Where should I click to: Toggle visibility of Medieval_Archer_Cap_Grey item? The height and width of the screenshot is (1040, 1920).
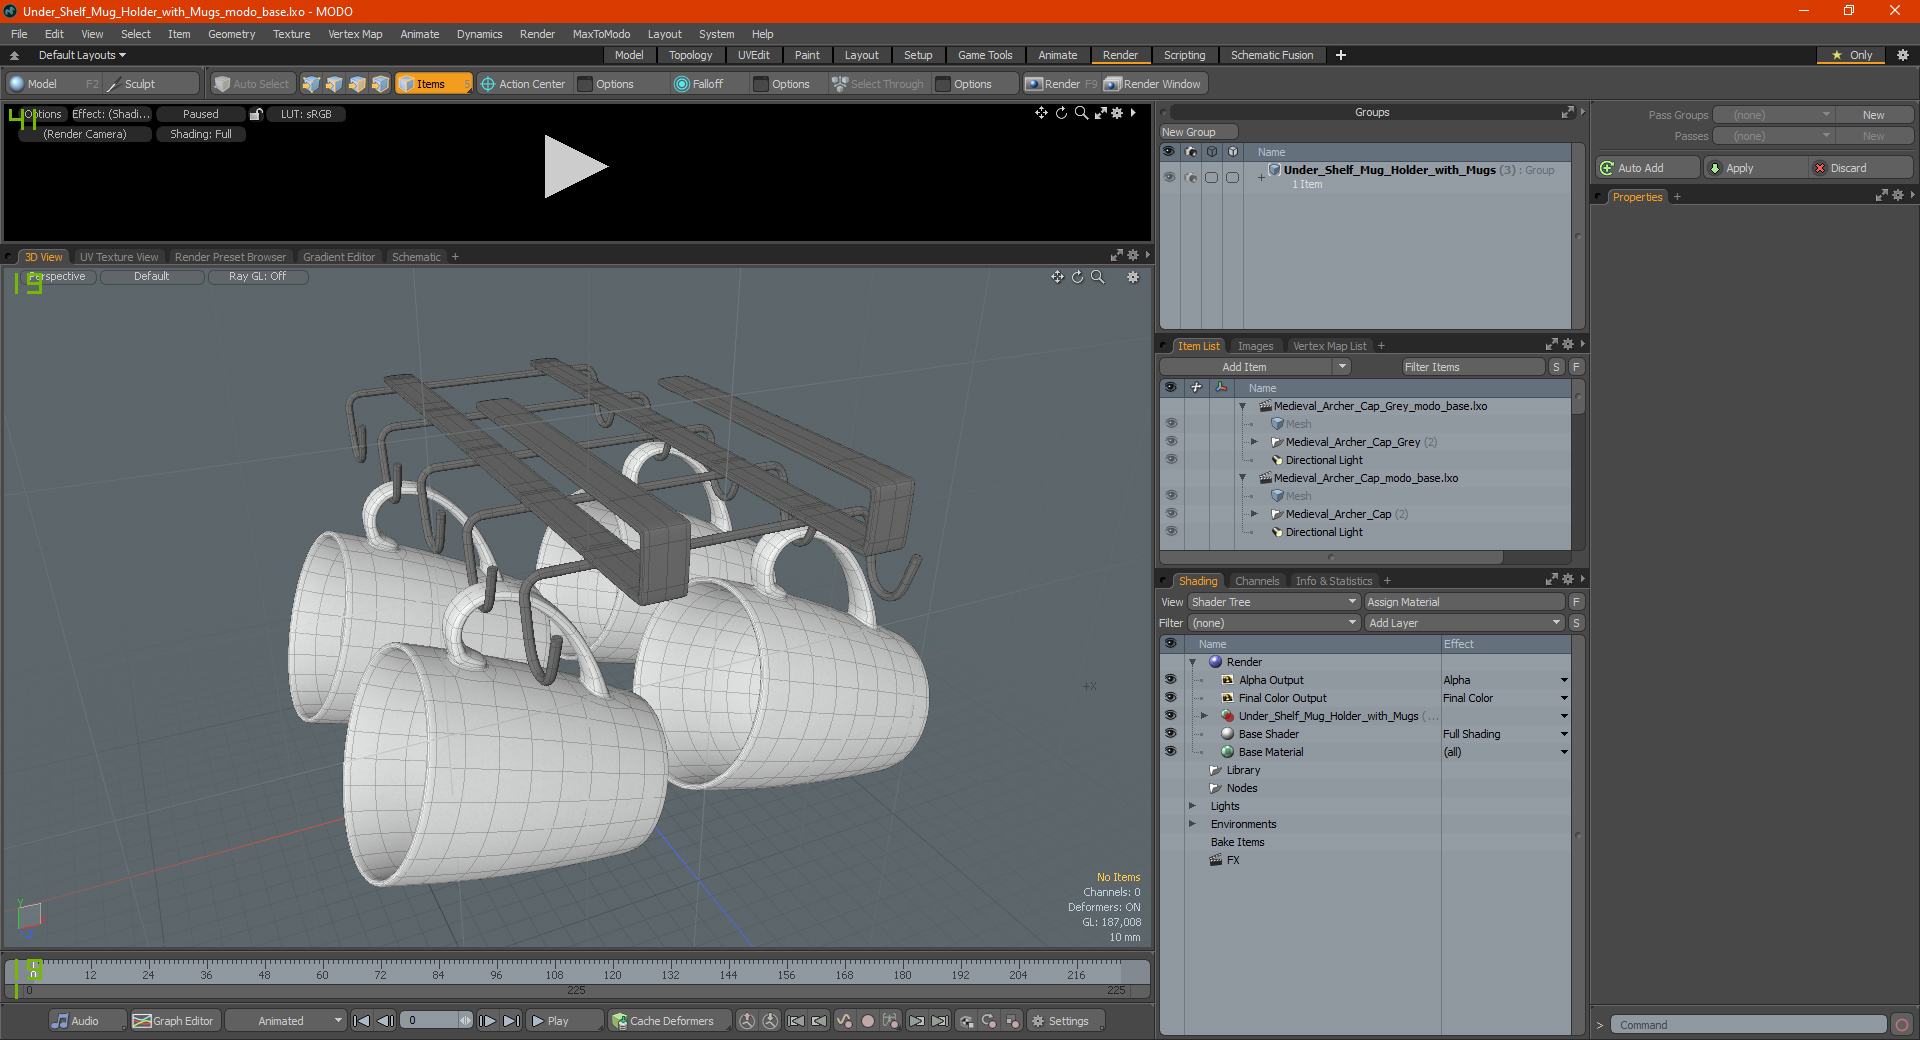click(x=1171, y=442)
